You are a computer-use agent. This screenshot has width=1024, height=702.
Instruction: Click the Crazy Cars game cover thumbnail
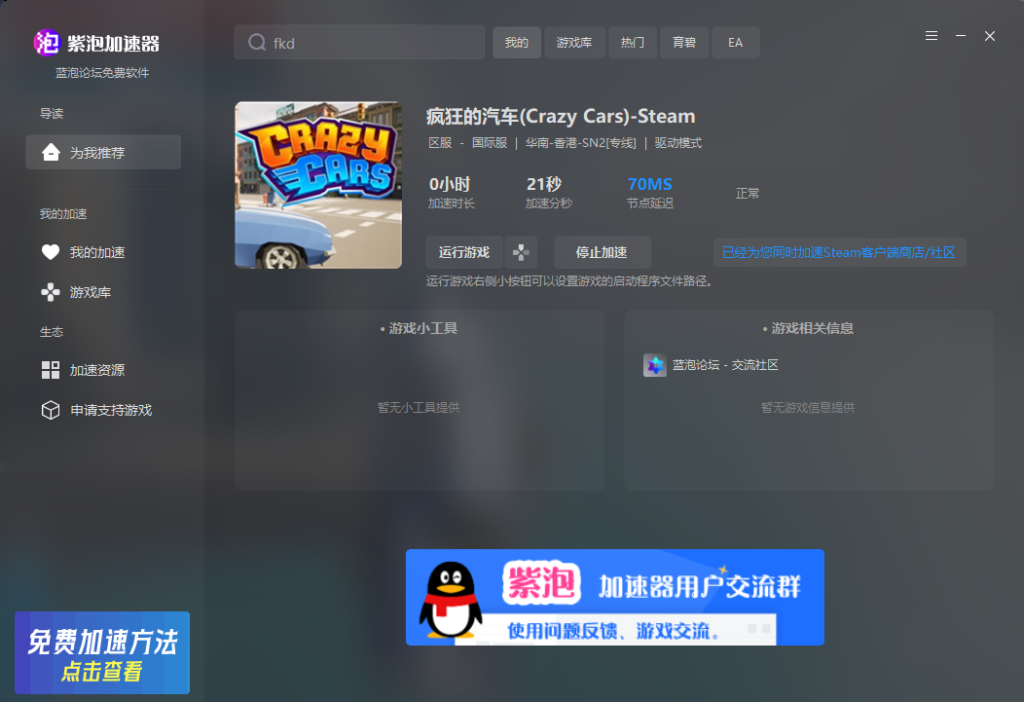(x=319, y=185)
